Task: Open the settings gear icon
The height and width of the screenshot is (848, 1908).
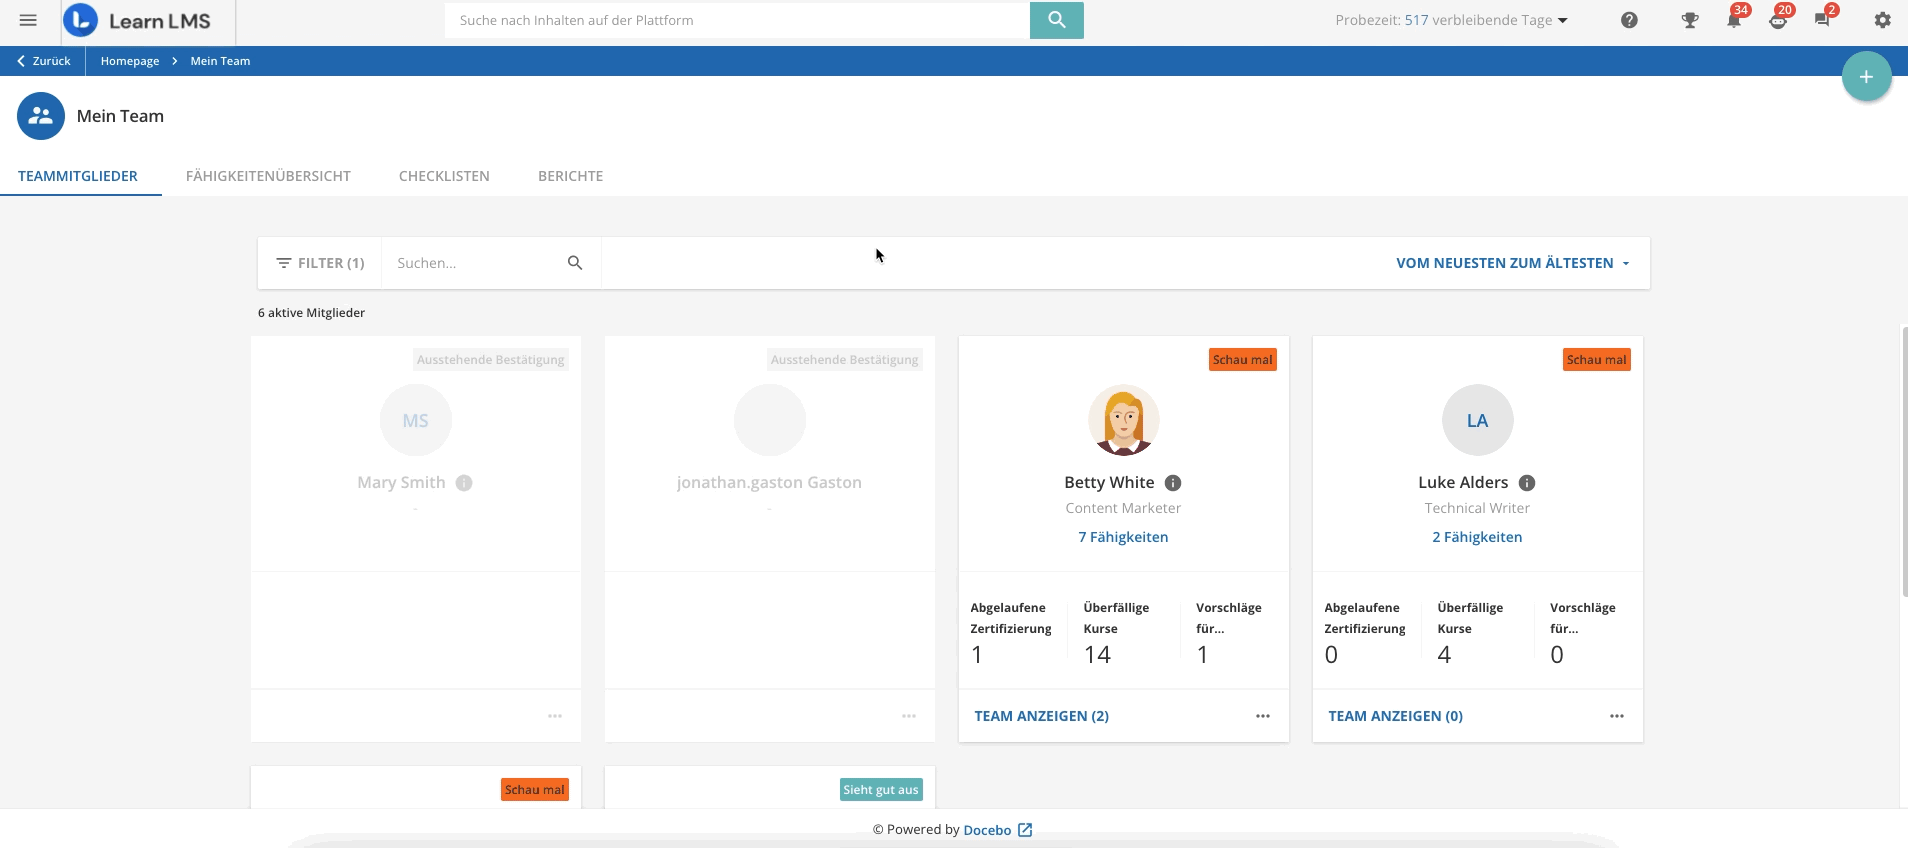Action: (x=1882, y=20)
